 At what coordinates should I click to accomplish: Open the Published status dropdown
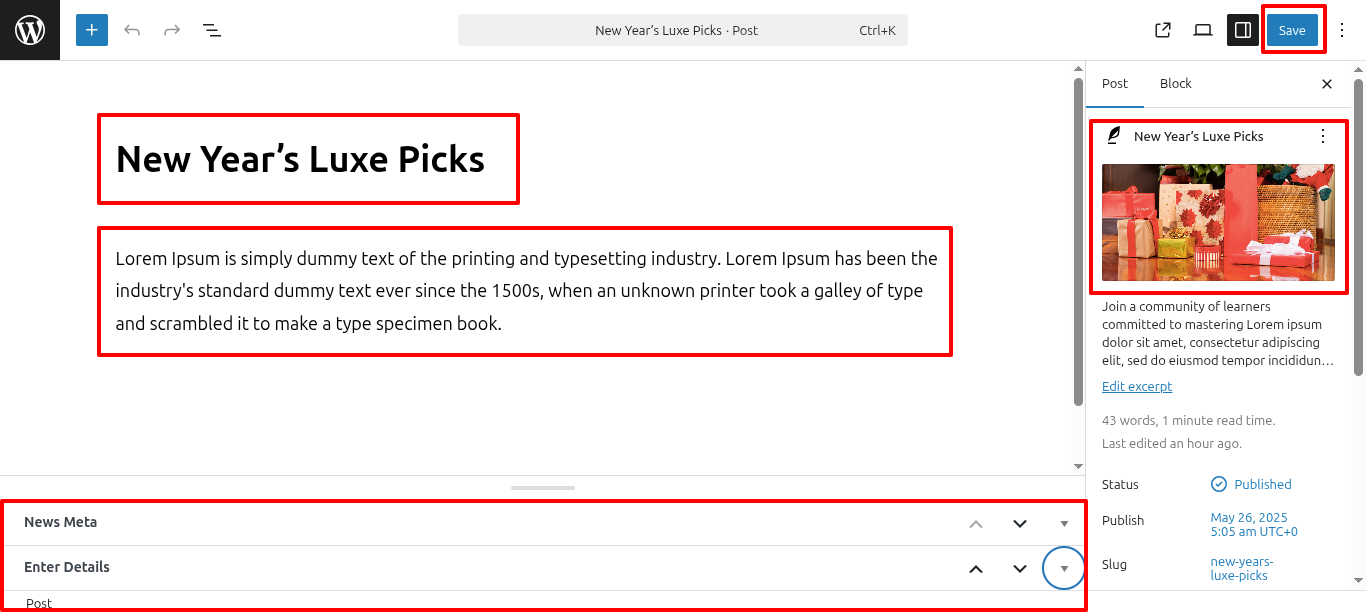coord(1251,484)
